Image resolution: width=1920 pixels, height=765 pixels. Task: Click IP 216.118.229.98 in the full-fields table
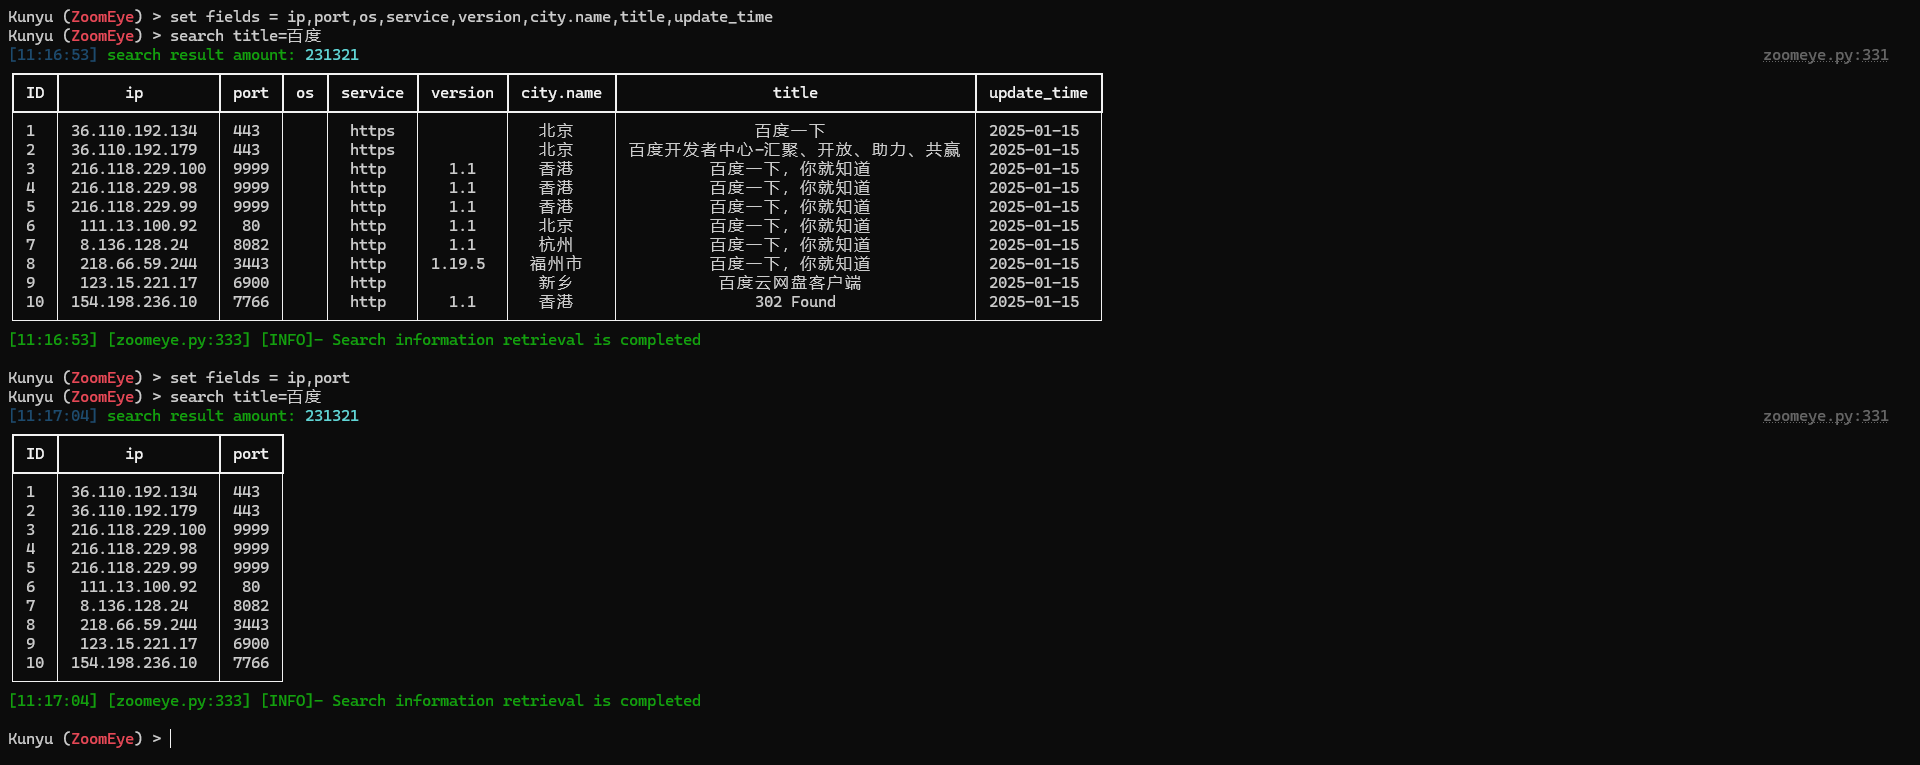click(x=134, y=188)
